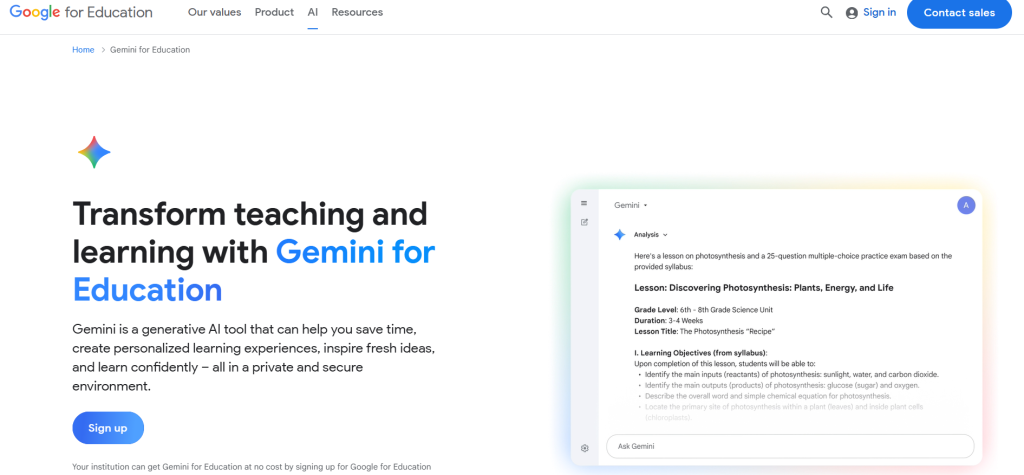Click the user avatar labeled A
The height and width of the screenshot is (475, 1024).
coord(965,205)
